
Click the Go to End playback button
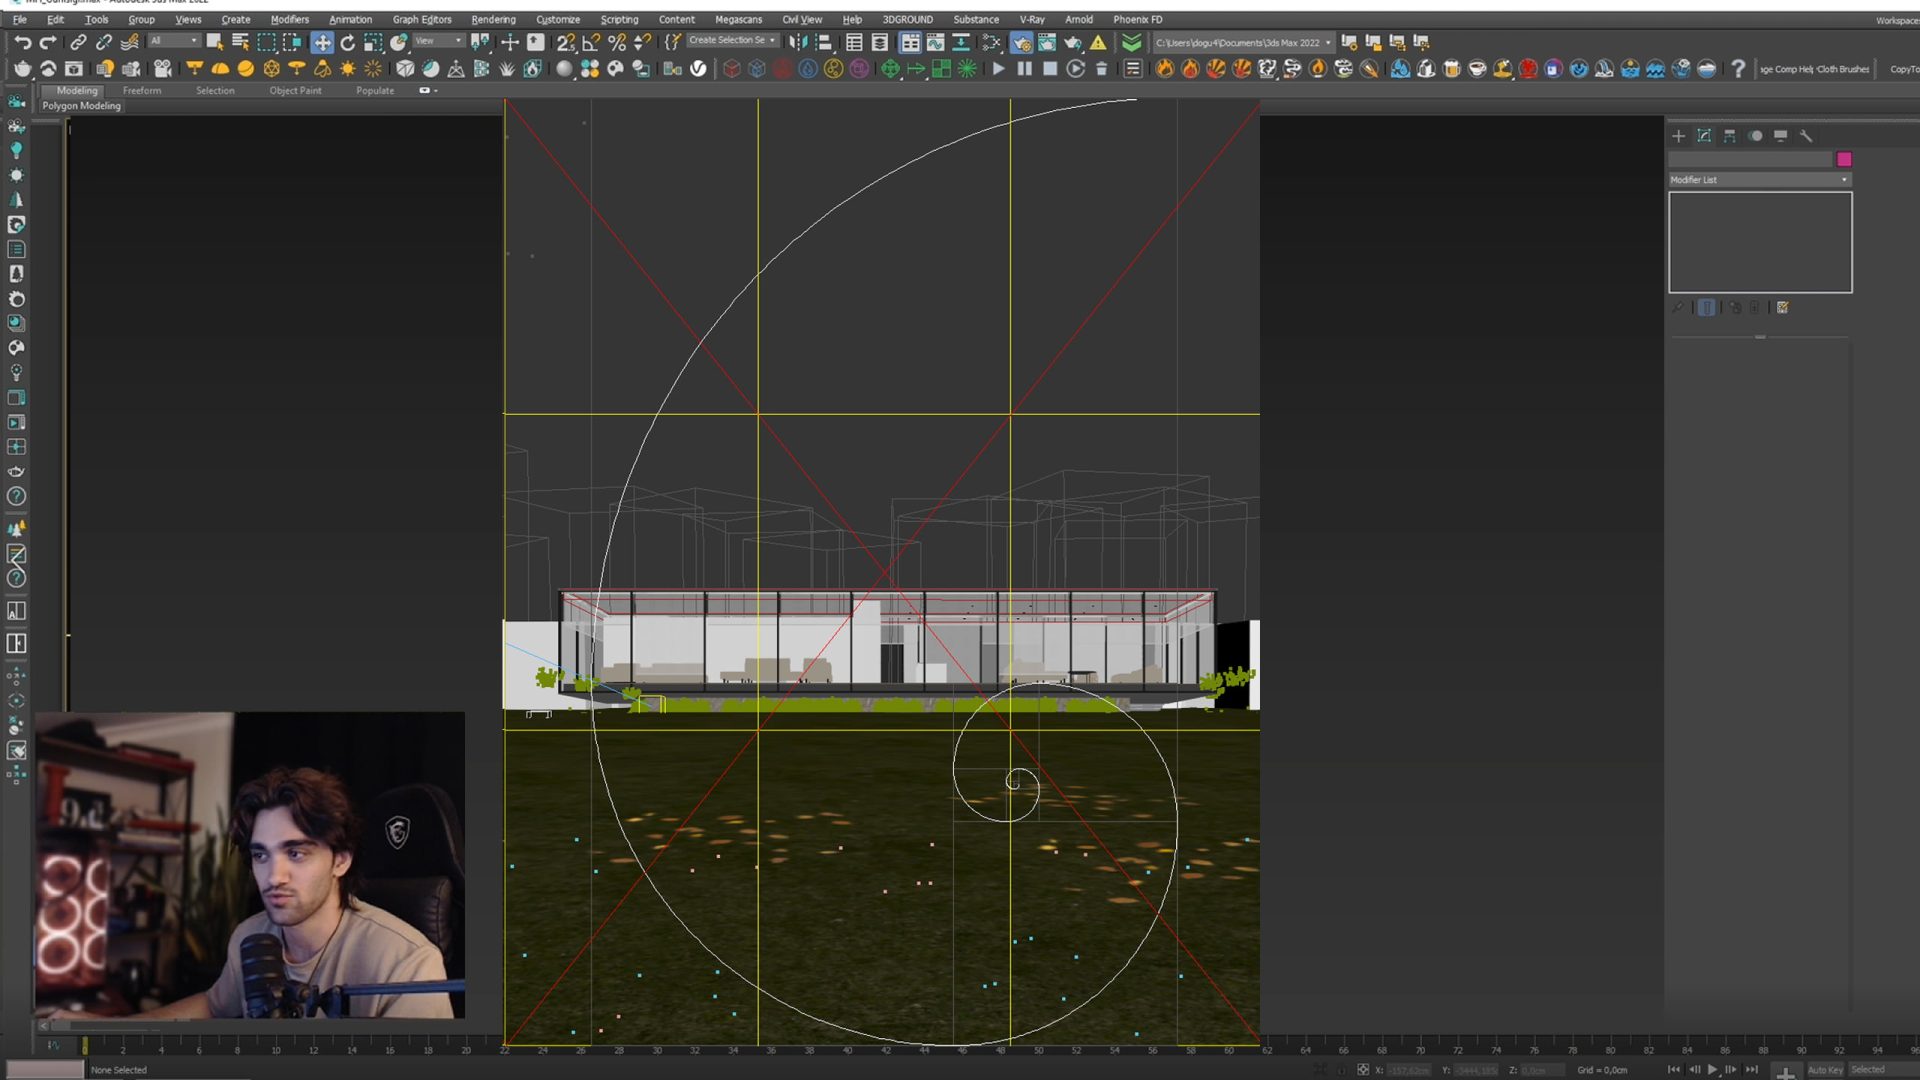(x=1751, y=1070)
